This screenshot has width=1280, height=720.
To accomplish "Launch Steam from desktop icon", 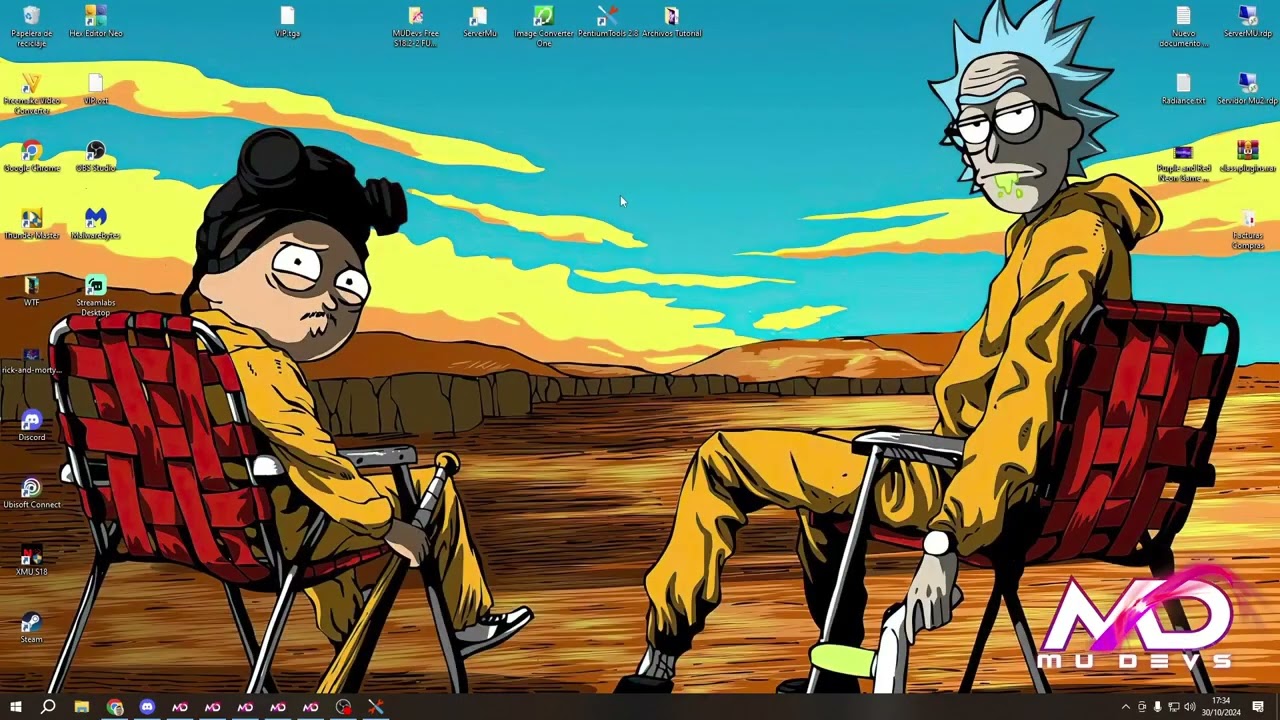I will pyautogui.click(x=31, y=628).
